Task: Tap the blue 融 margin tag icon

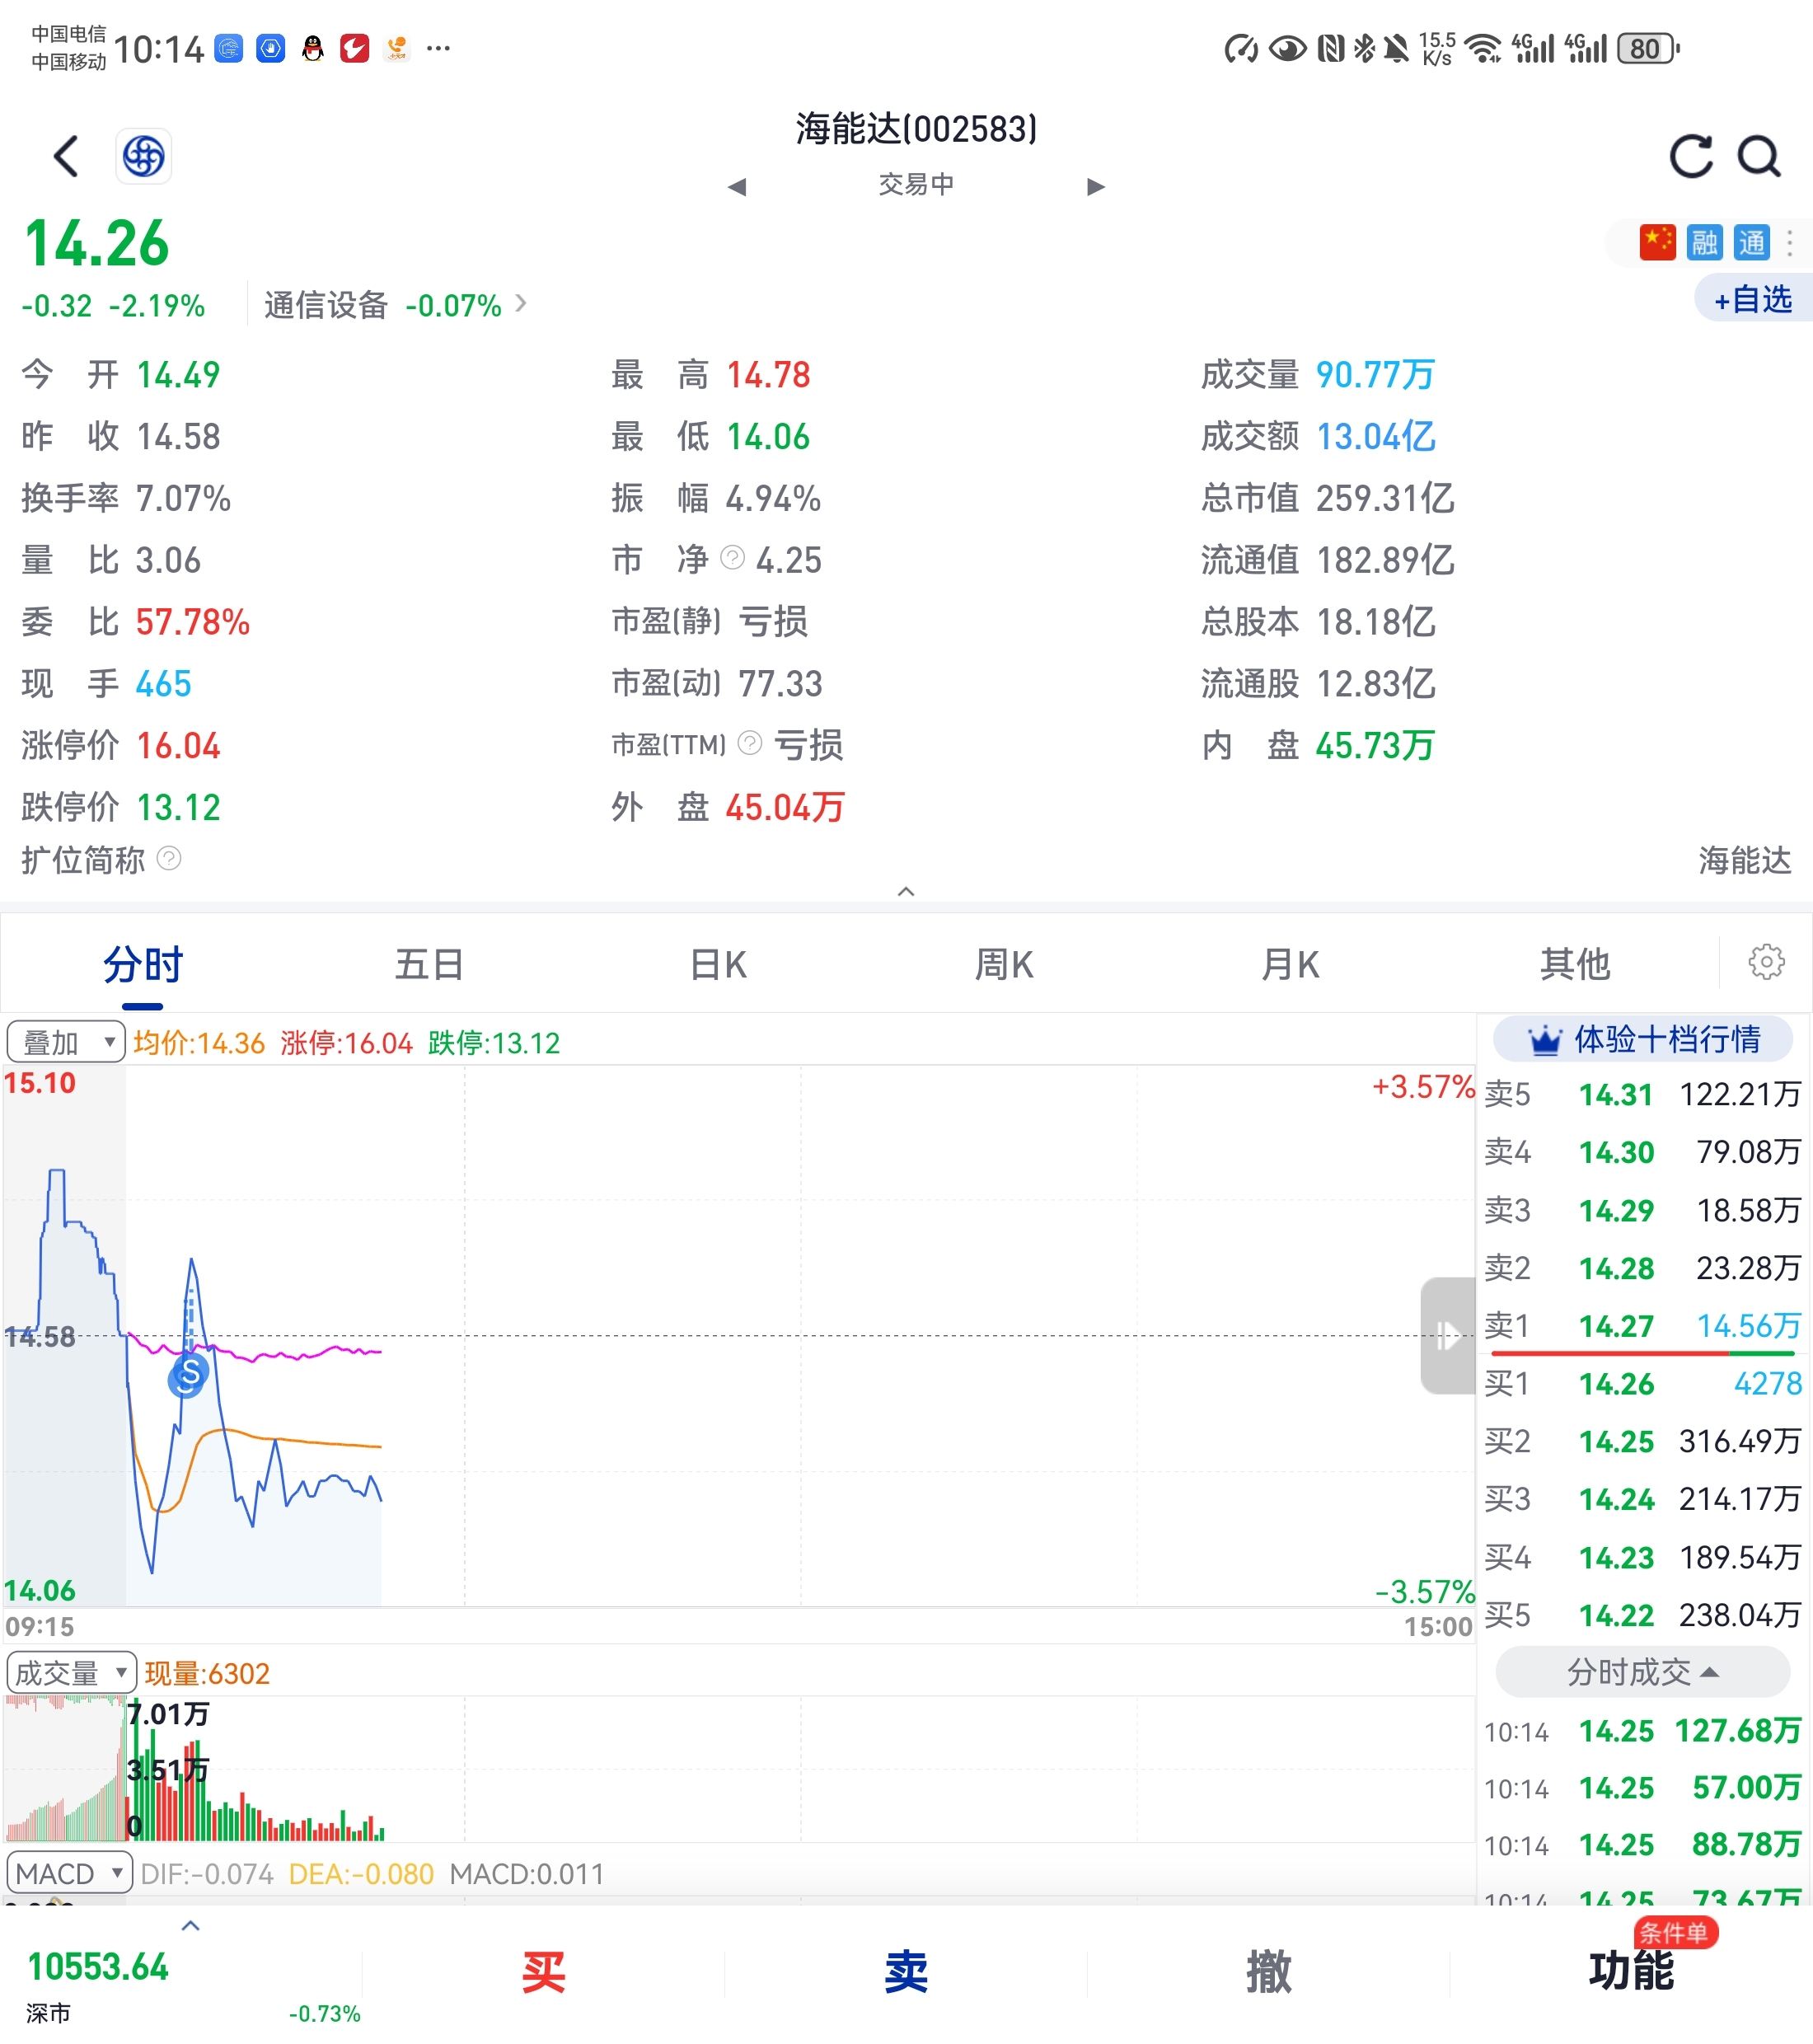Action: (1704, 242)
